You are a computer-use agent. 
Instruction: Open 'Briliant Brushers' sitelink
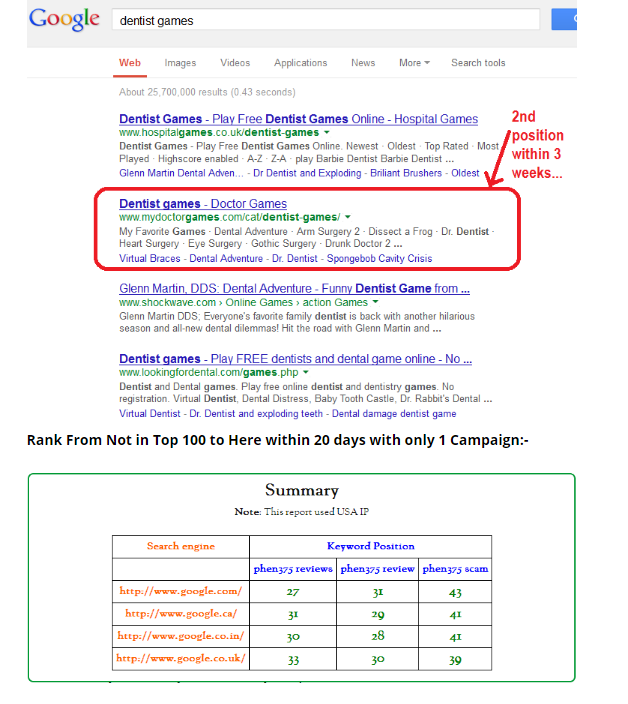(x=406, y=173)
